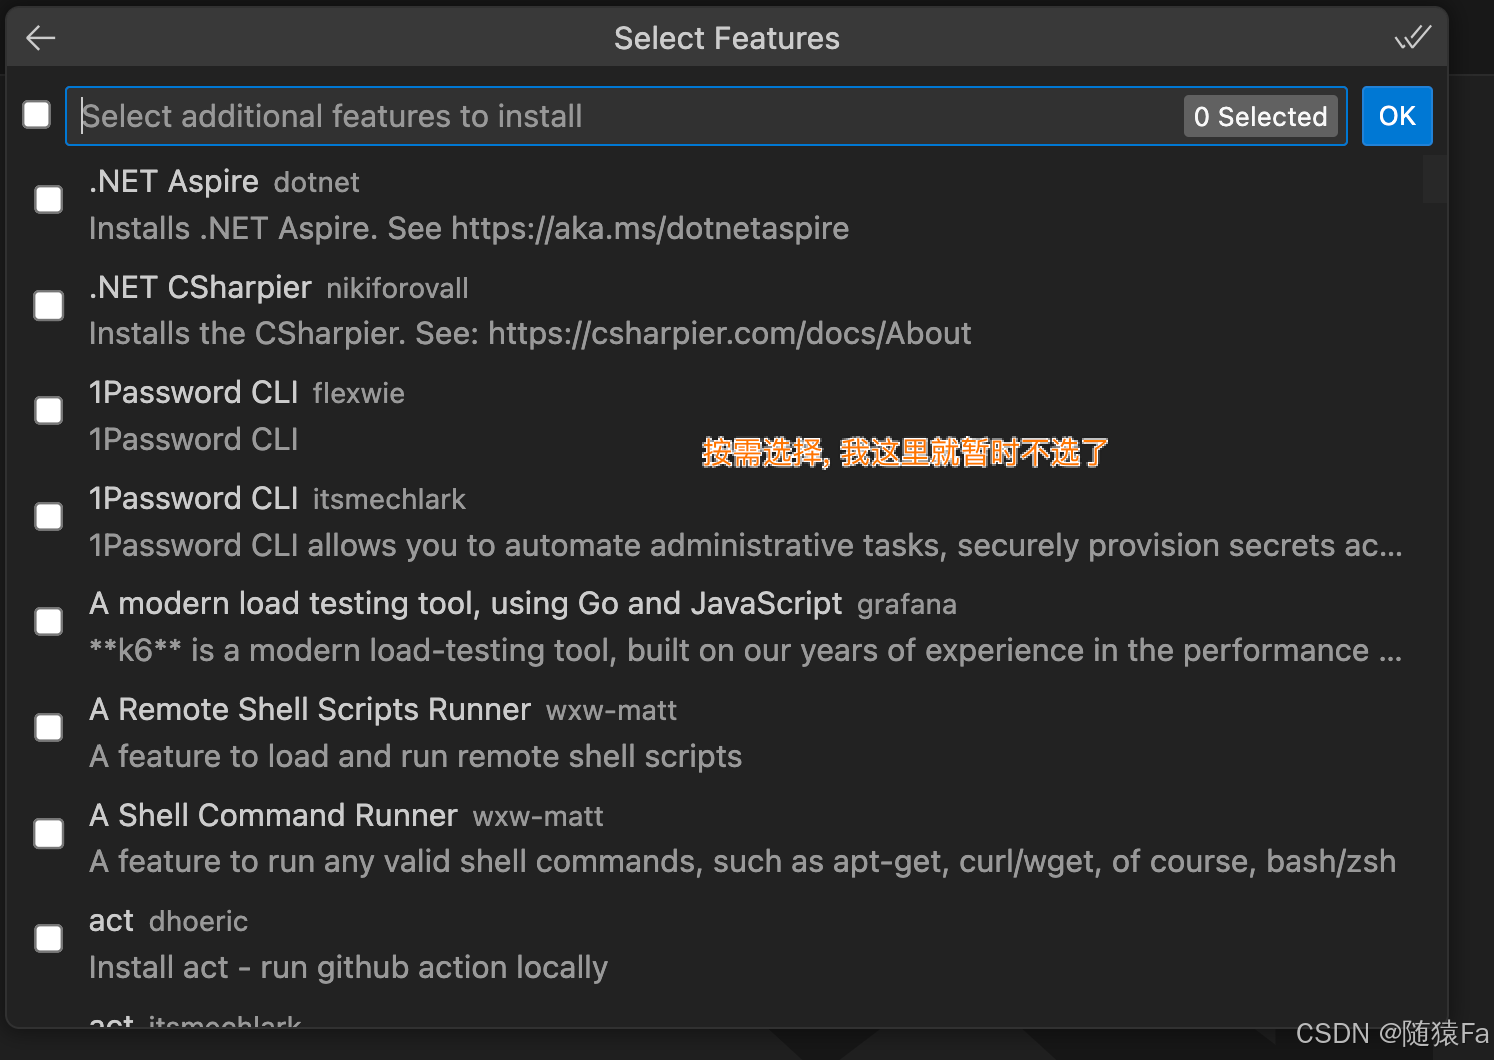Screen dimensions: 1494x1060
Task: Click the 'Select Features' dialog title
Action: pyautogui.click(x=727, y=38)
